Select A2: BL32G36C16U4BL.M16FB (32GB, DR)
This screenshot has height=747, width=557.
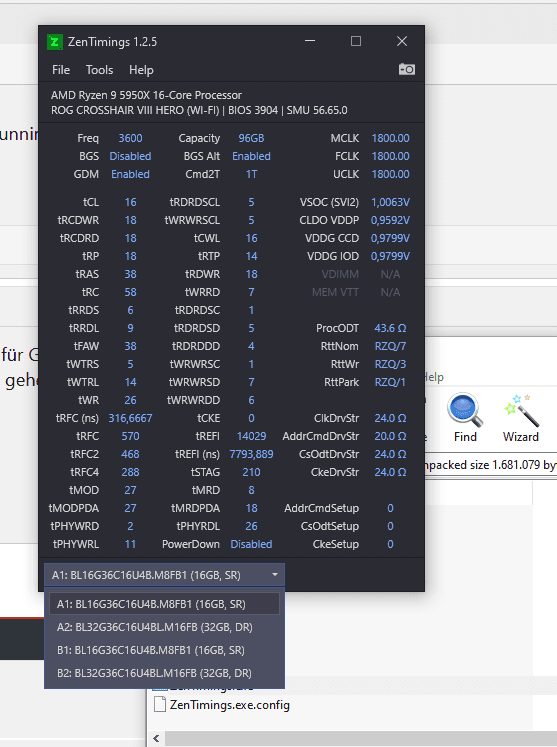pos(164,627)
